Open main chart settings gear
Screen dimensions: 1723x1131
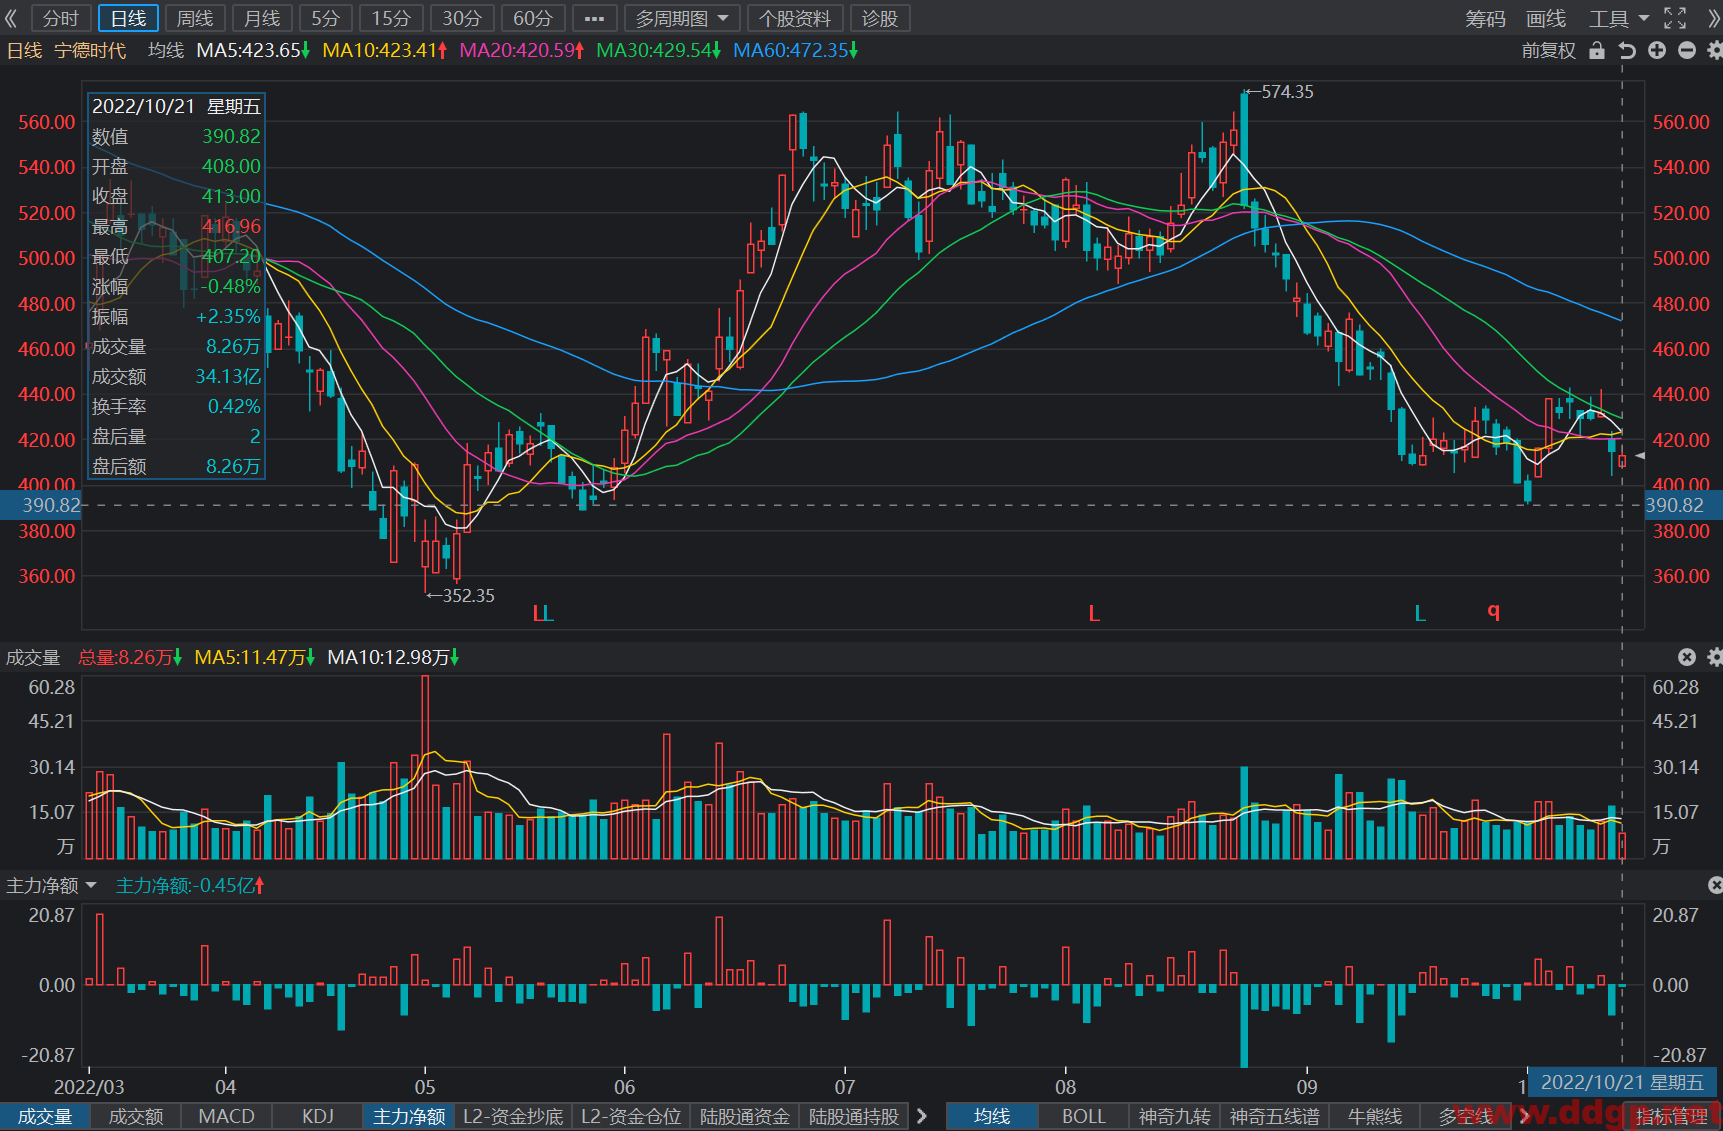click(x=1714, y=50)
